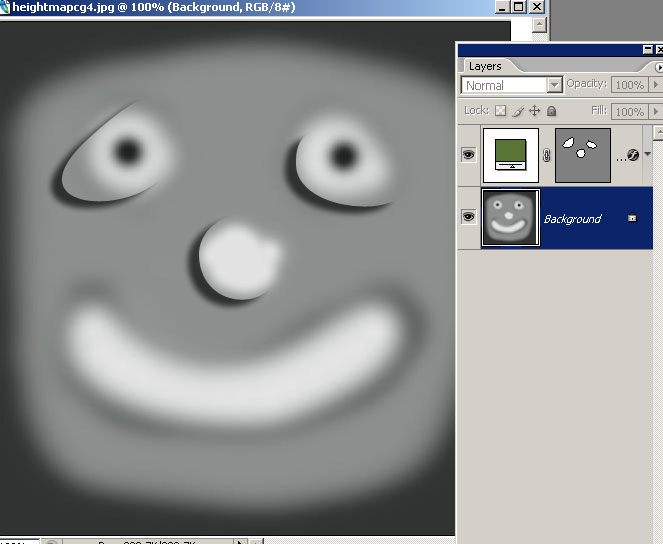Click the heightmapcg4.jpg title bar text
The image size is (663, 544).
(x=154, y=7)
